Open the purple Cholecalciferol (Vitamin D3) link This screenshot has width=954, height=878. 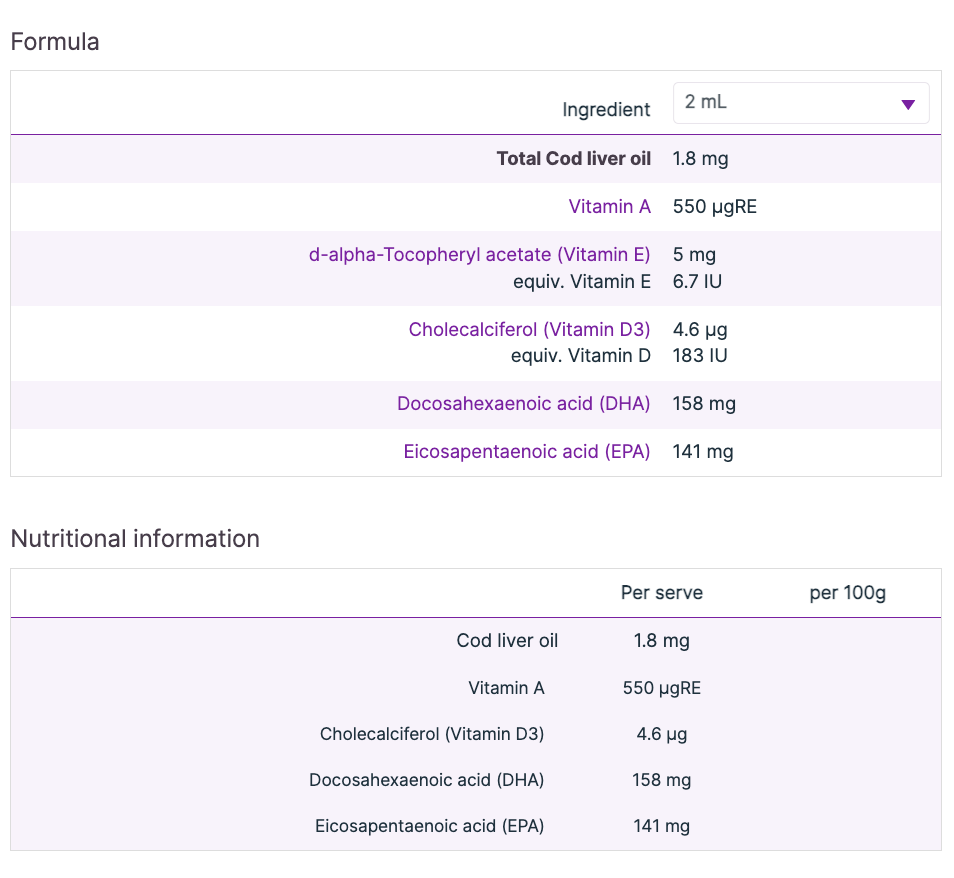click(x=529, y=329)
